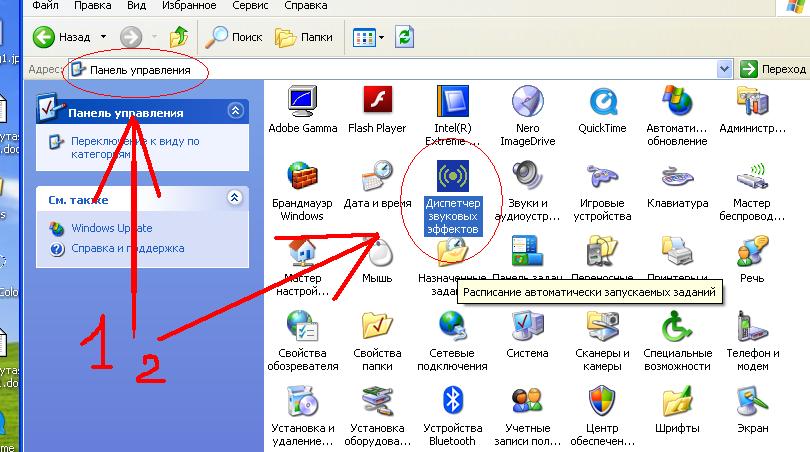Open the Nero ImageDrive icon

click(x=527, y=103)
